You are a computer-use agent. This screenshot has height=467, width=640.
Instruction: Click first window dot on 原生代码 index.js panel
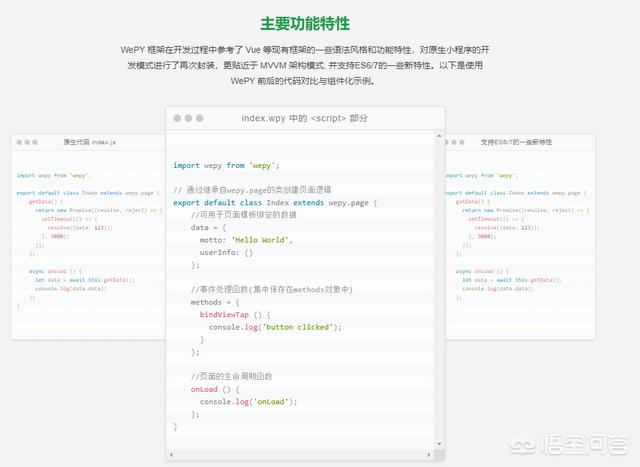(19, 143)
